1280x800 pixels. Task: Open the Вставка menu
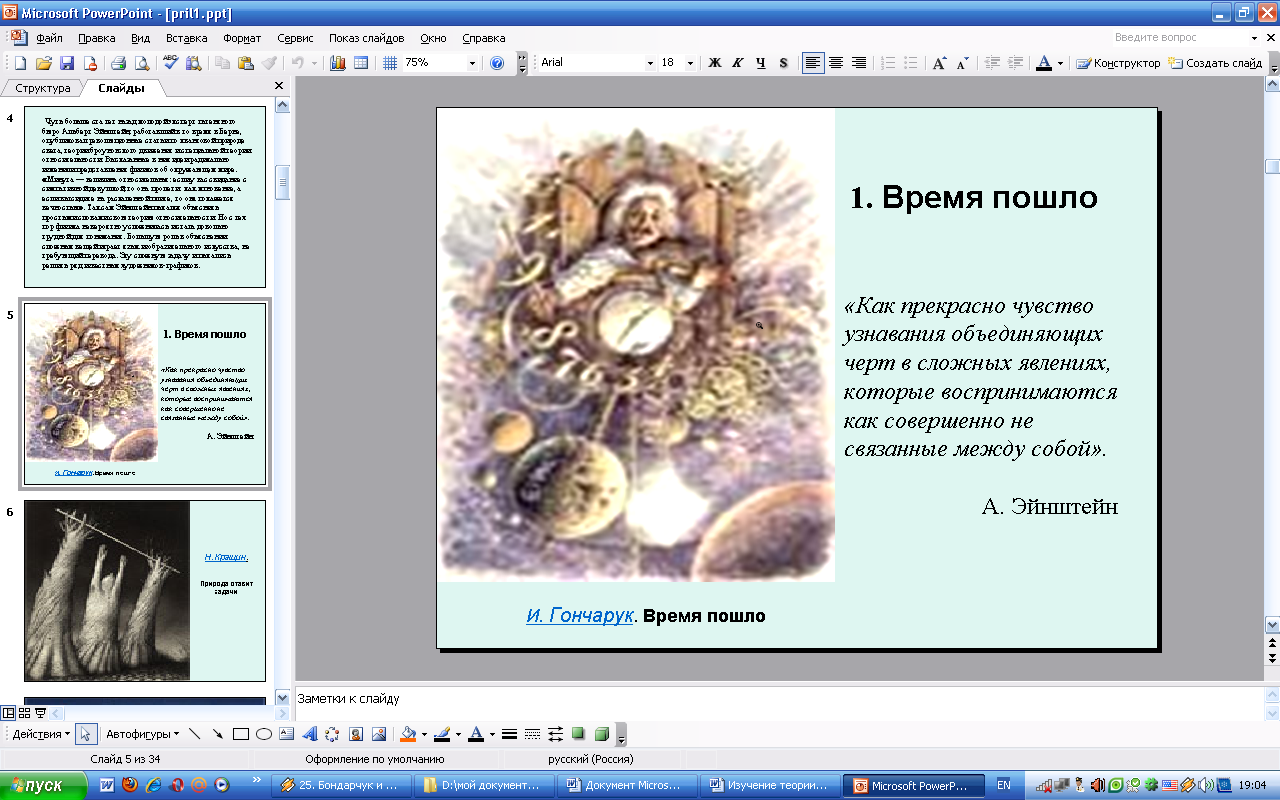tap(187, 38)
